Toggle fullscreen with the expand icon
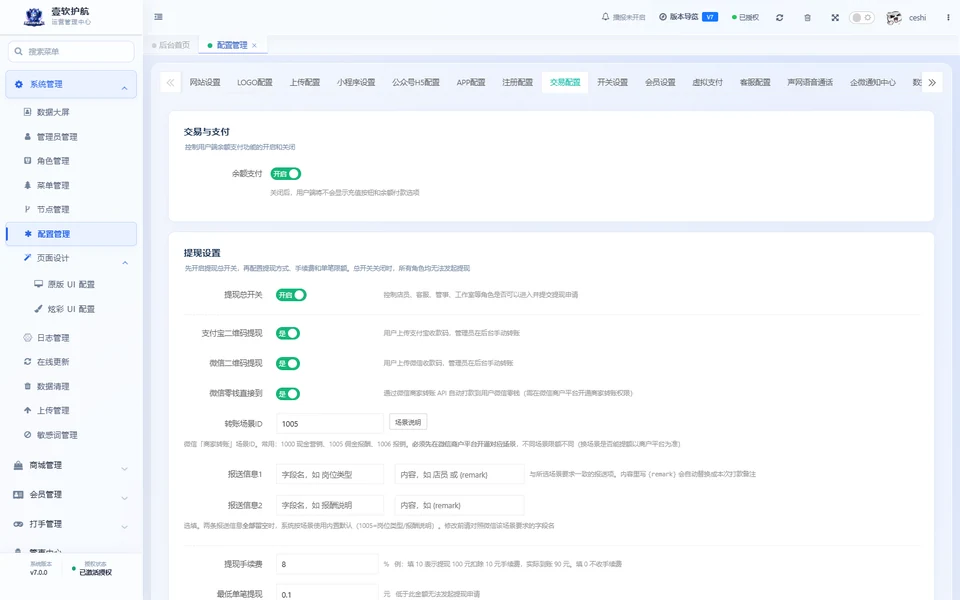This screenshot has height=600, width=960. pos(835,18)
